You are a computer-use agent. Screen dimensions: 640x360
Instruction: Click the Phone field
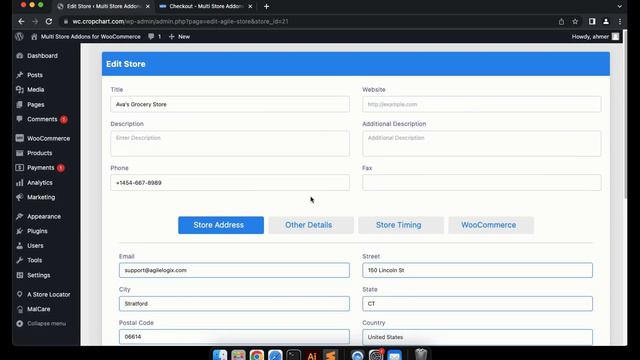[230, 182]
